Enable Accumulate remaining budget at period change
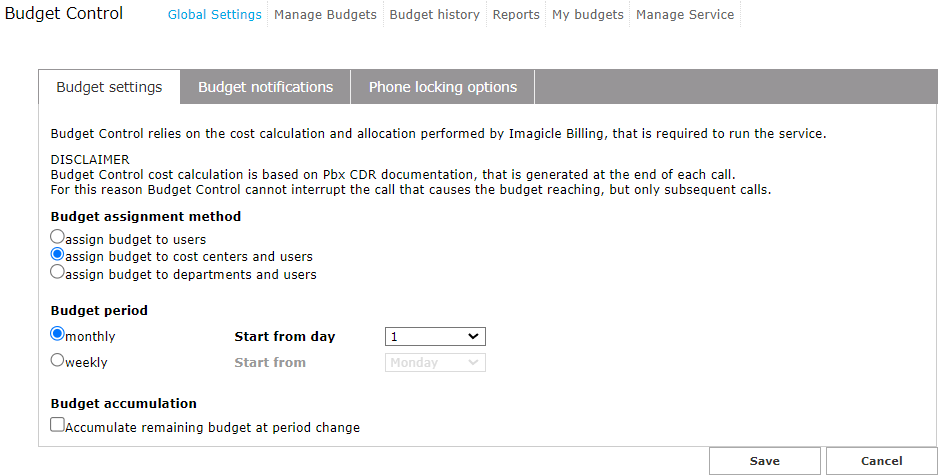 click(58, 425)
